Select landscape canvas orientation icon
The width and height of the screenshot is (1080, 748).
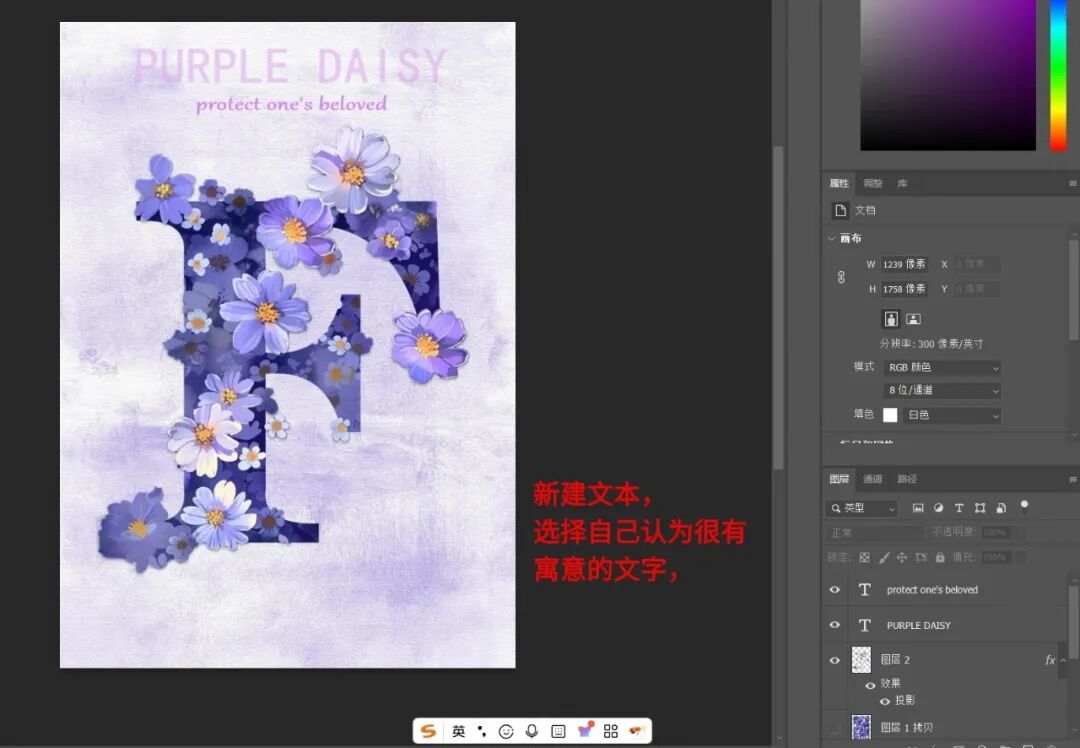913,319
